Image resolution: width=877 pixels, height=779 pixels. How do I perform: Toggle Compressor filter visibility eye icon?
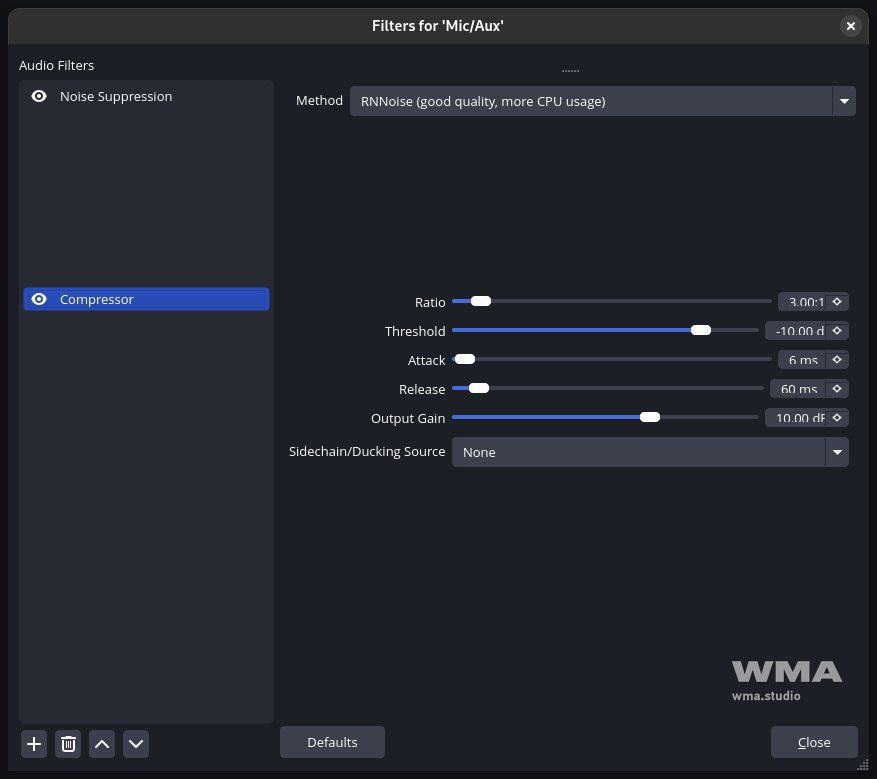(x=39, y=299)
